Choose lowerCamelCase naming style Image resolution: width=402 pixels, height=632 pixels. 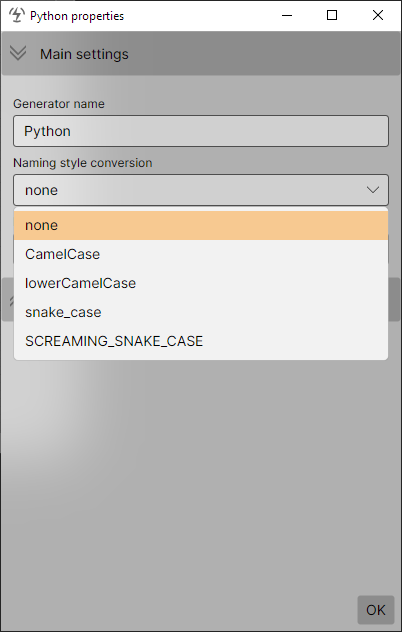click(201, 283)
